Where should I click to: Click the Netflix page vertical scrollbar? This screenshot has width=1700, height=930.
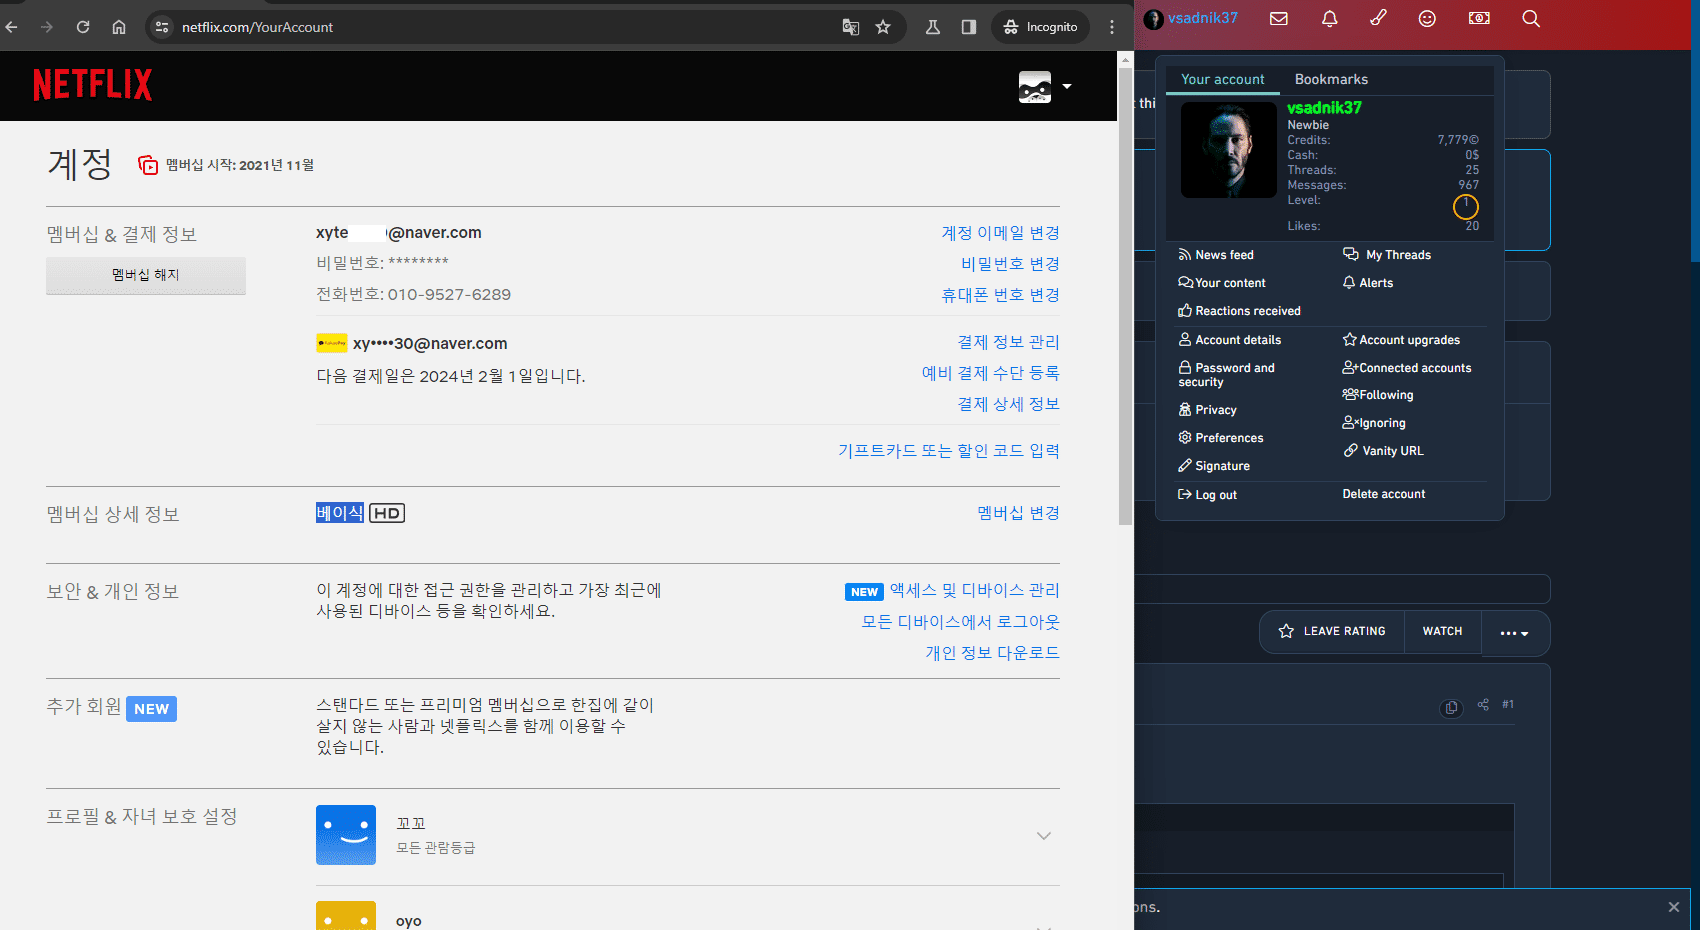1125,297
